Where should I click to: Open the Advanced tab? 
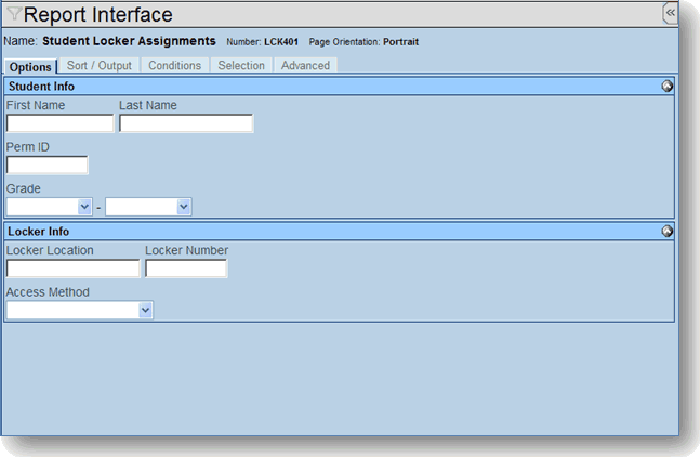(x=305, y=66)
